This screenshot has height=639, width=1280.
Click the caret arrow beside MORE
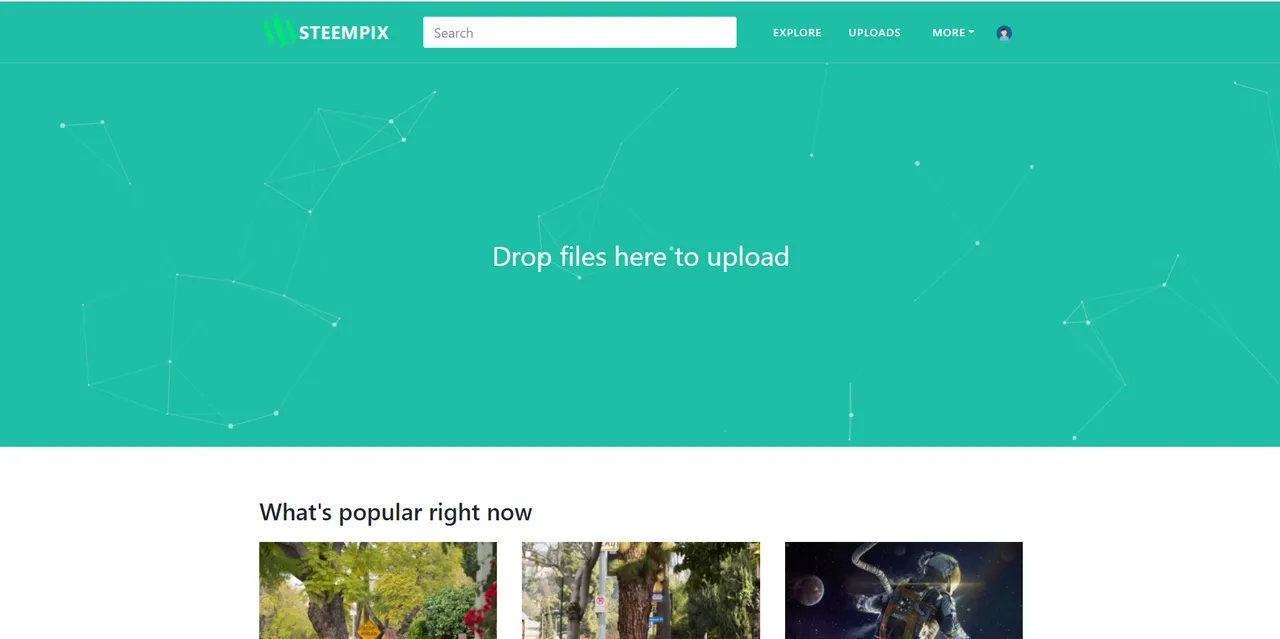pos(971,32)
